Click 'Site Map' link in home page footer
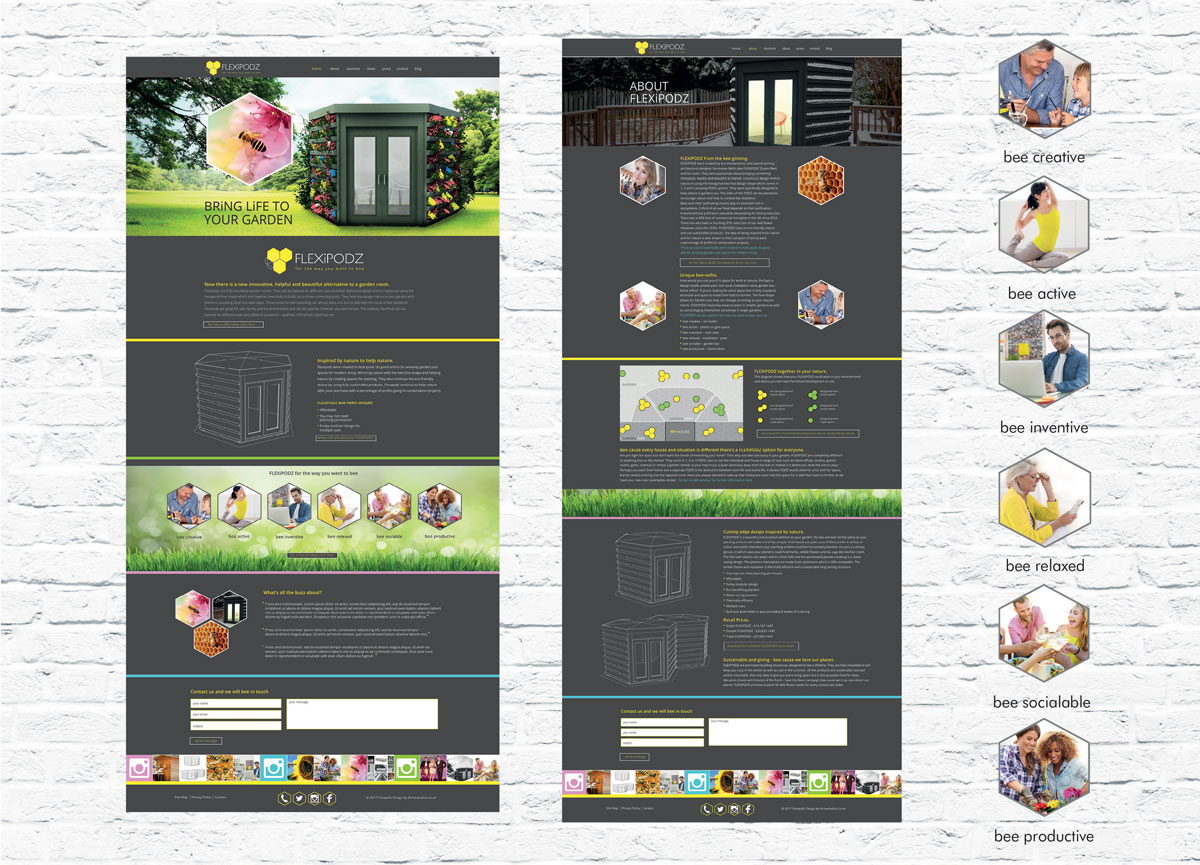This screenshot has width=1200, height=865. pos(181,797)
